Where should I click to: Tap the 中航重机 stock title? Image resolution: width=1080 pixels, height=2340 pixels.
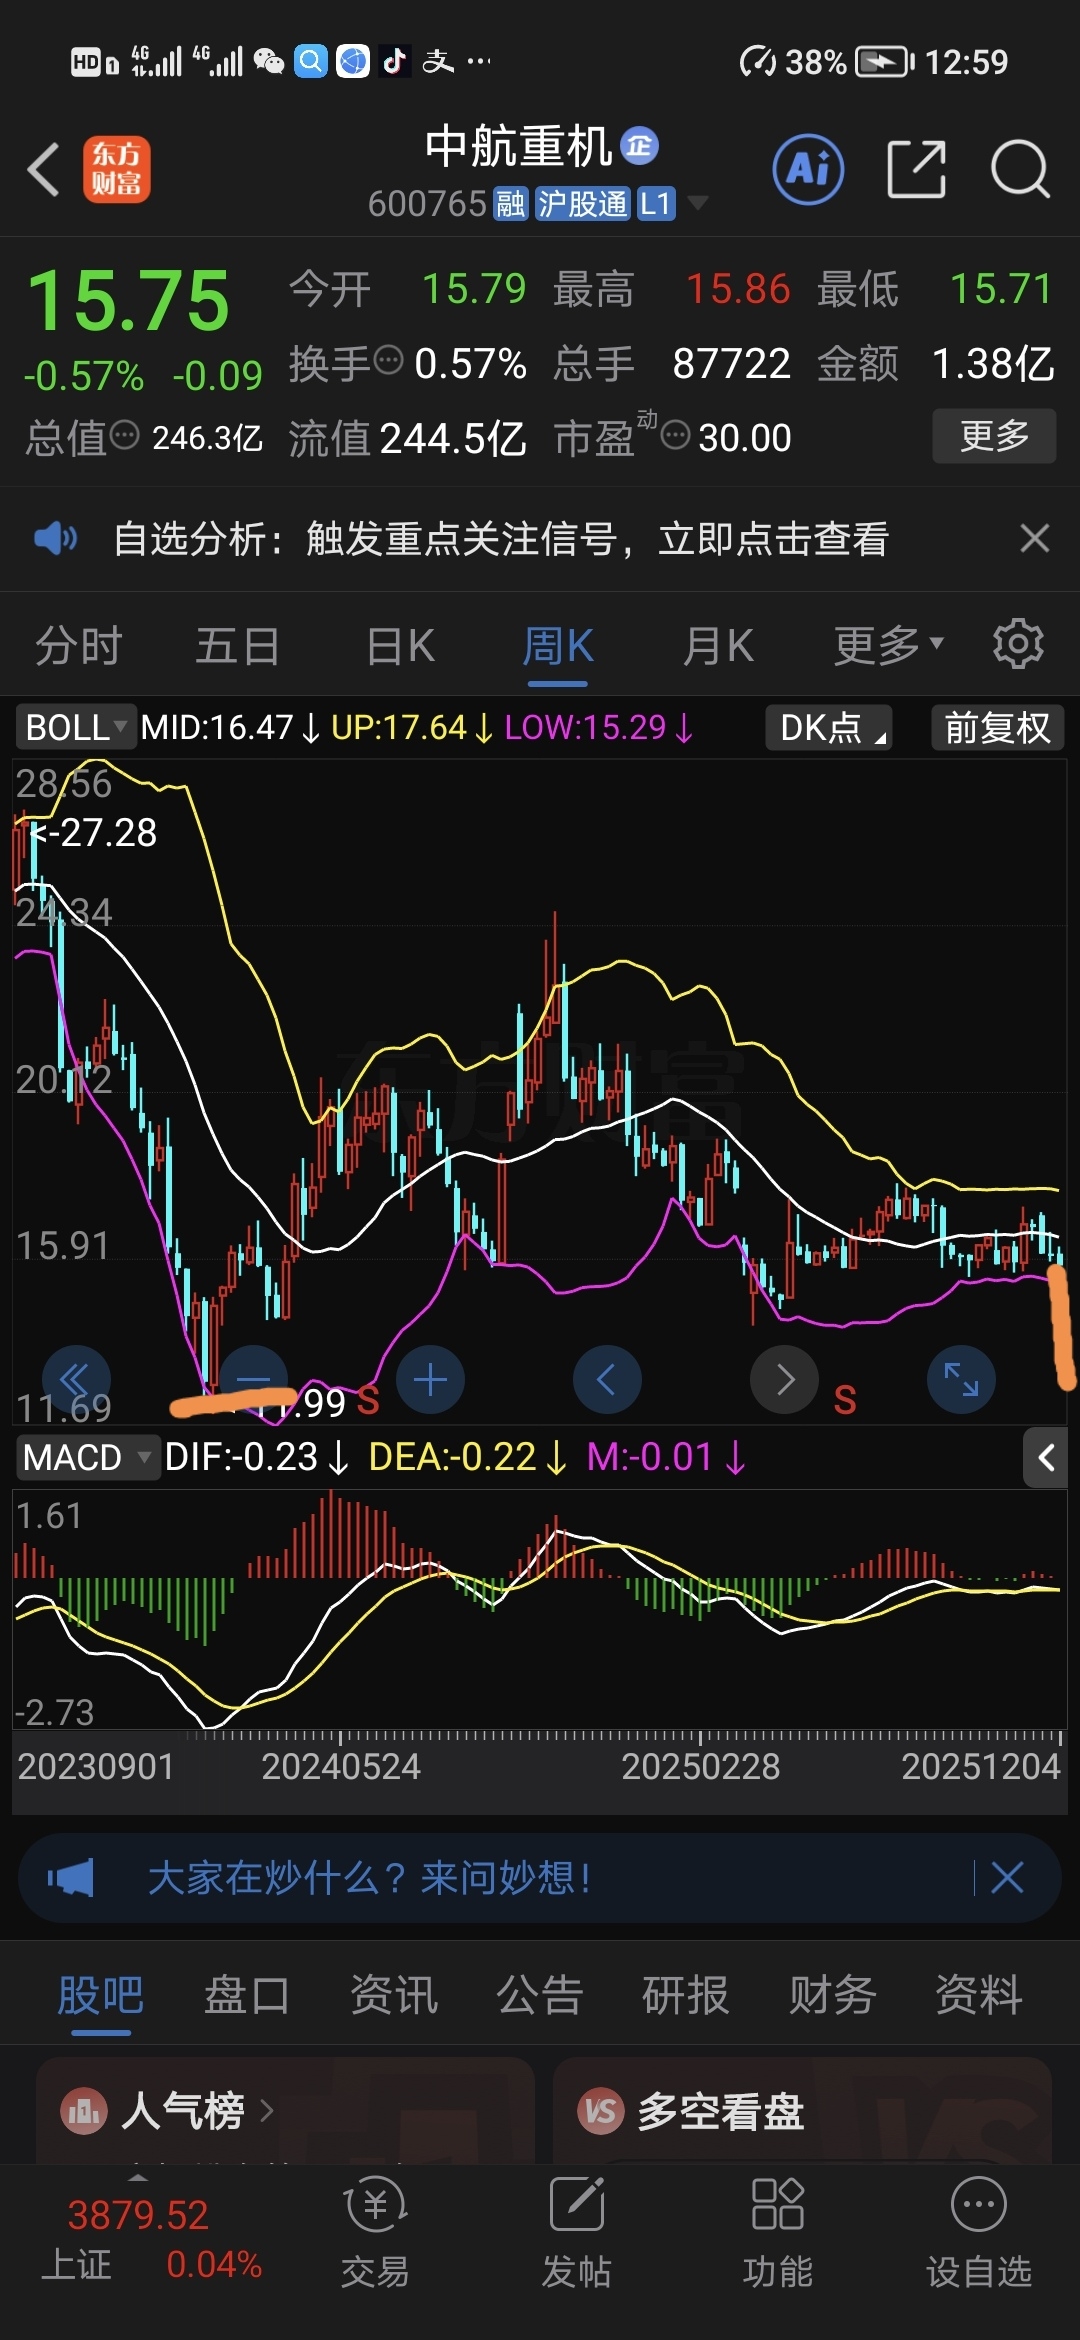[518, 146]
